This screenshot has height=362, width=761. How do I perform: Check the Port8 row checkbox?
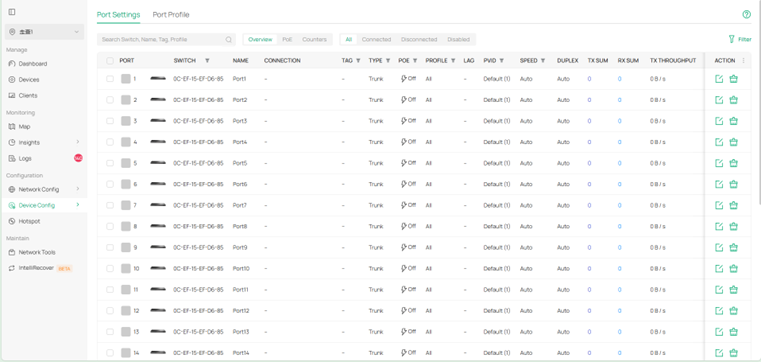[110, 226]
